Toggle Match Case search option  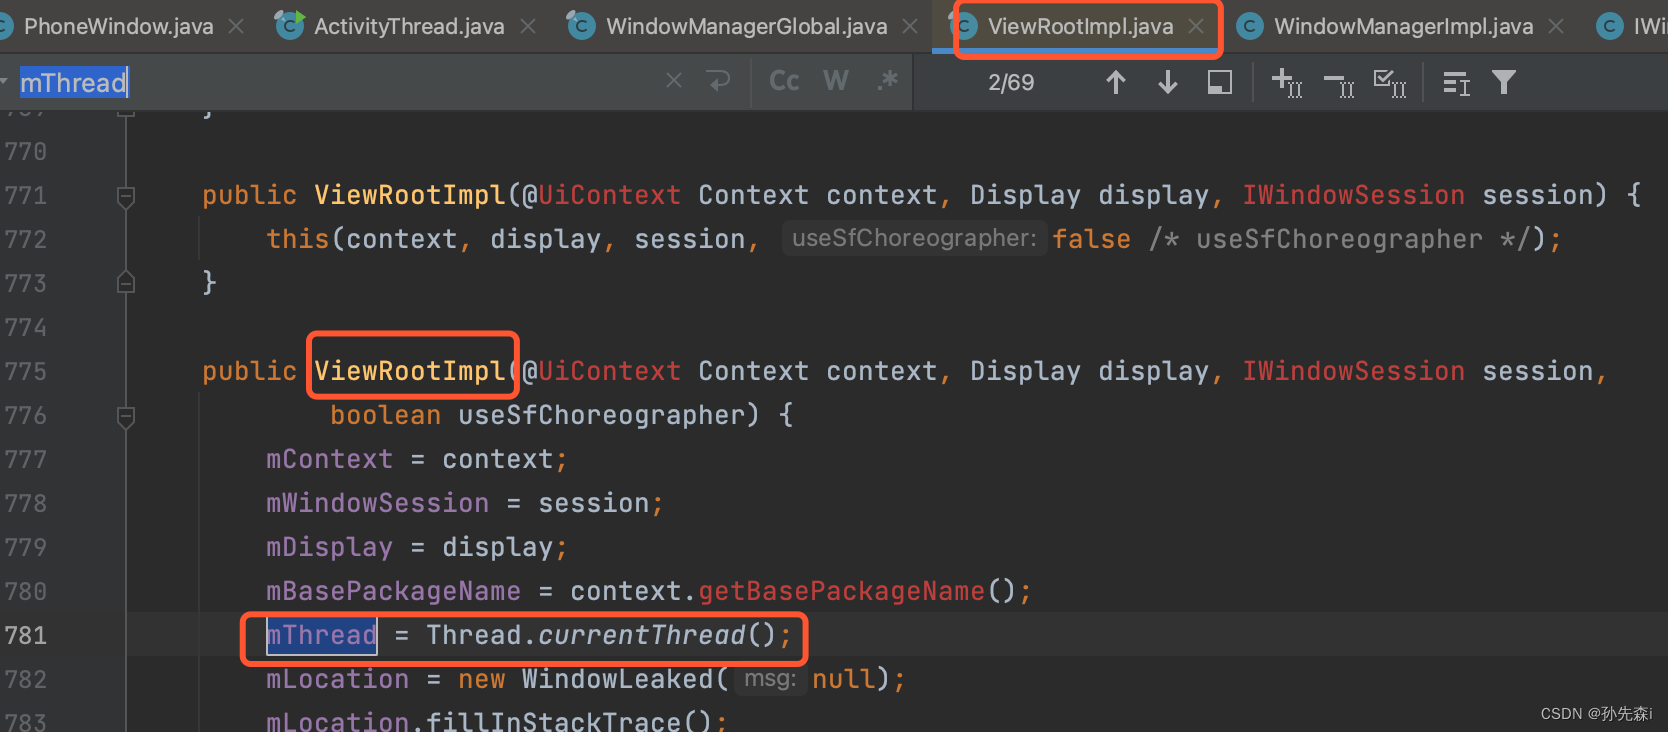tap(784, 81)
